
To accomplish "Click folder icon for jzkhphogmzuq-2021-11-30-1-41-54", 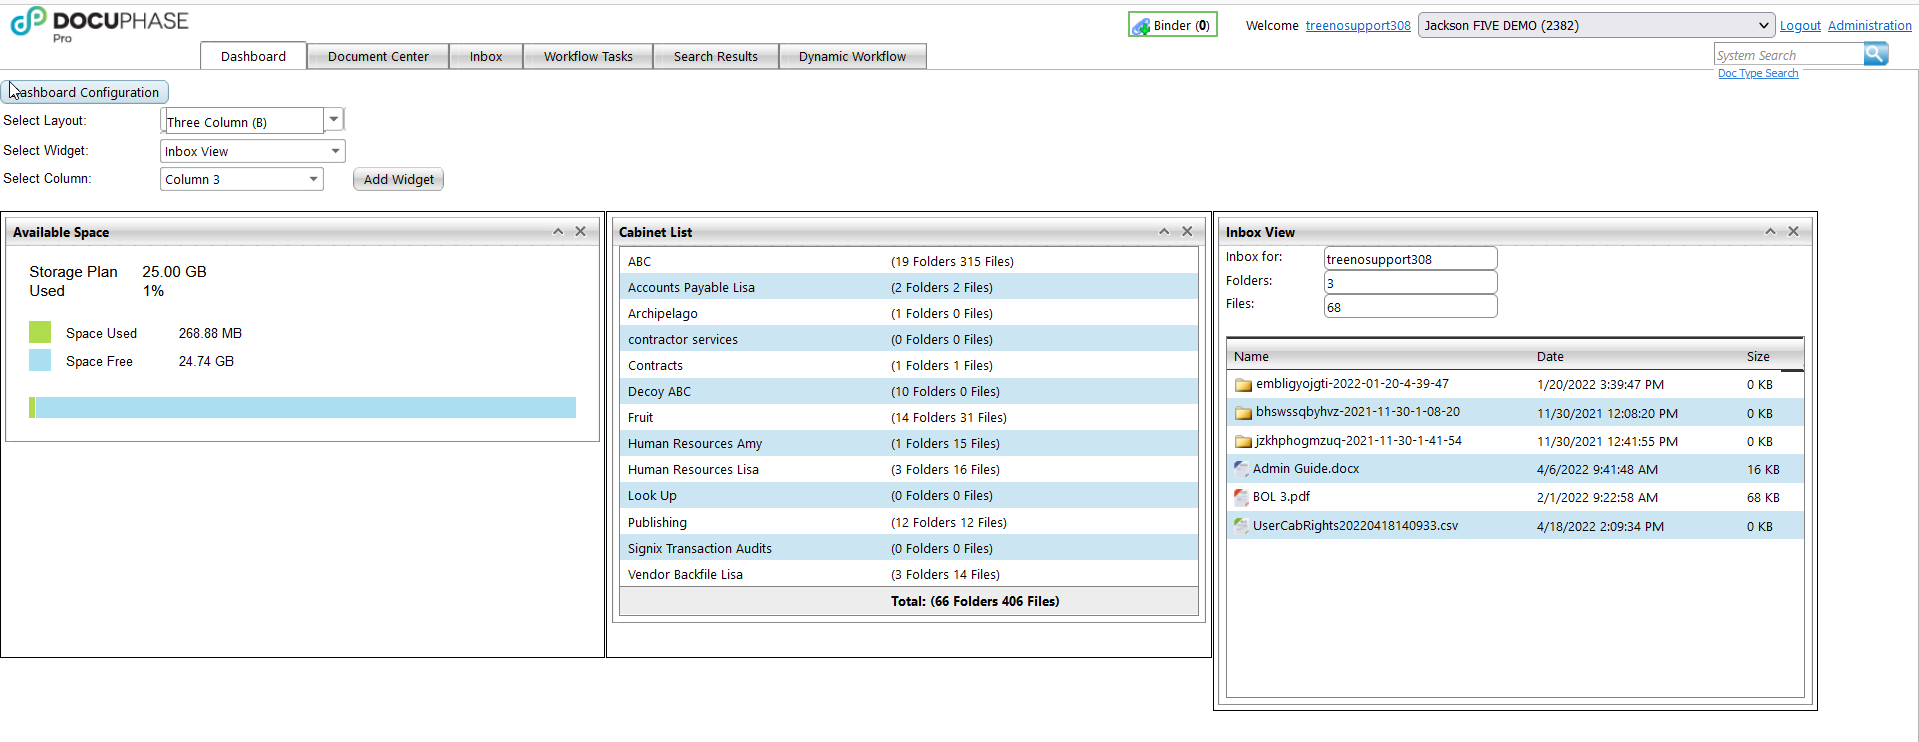I will [x=1243, y=441].
